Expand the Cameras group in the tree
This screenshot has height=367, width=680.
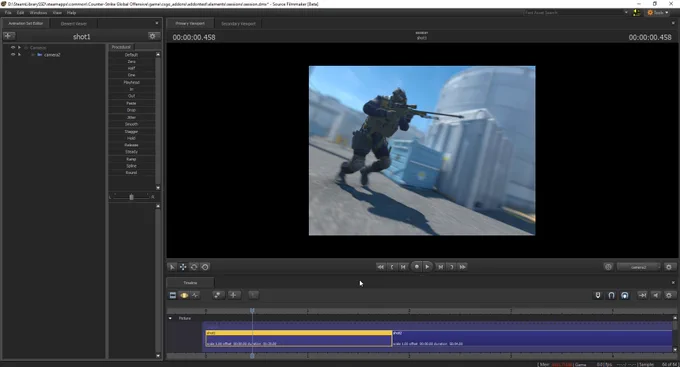[x=19, y=47]
